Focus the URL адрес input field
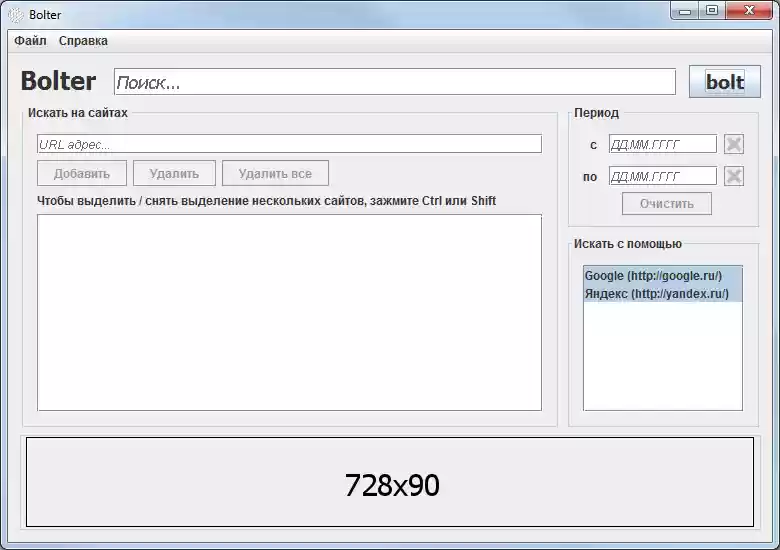The height and width of the screenshot is (550, 780). [x=289, y=144]
